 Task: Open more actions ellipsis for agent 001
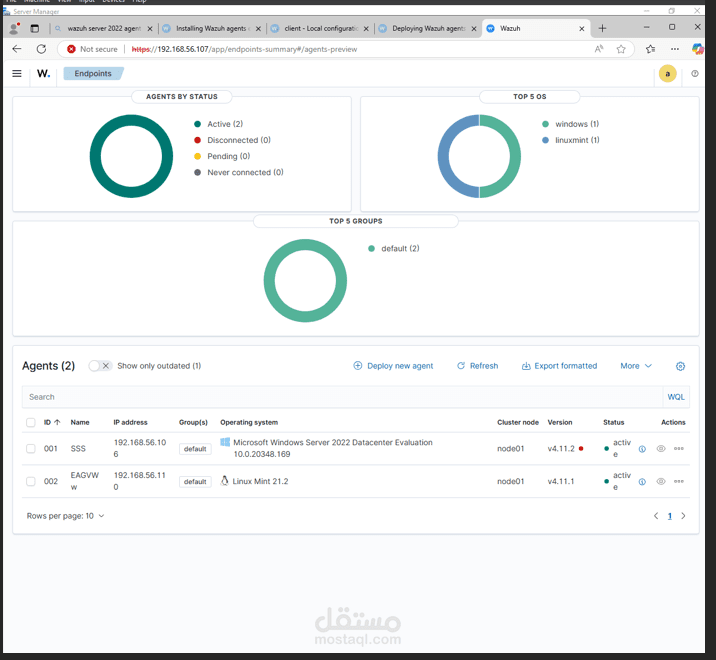coord(679,449)
